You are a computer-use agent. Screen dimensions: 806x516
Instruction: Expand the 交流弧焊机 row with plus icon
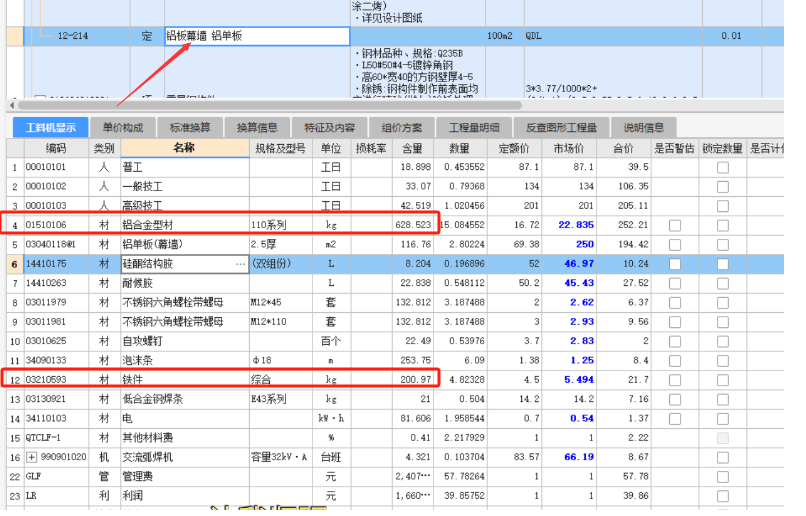click(31, 457)
